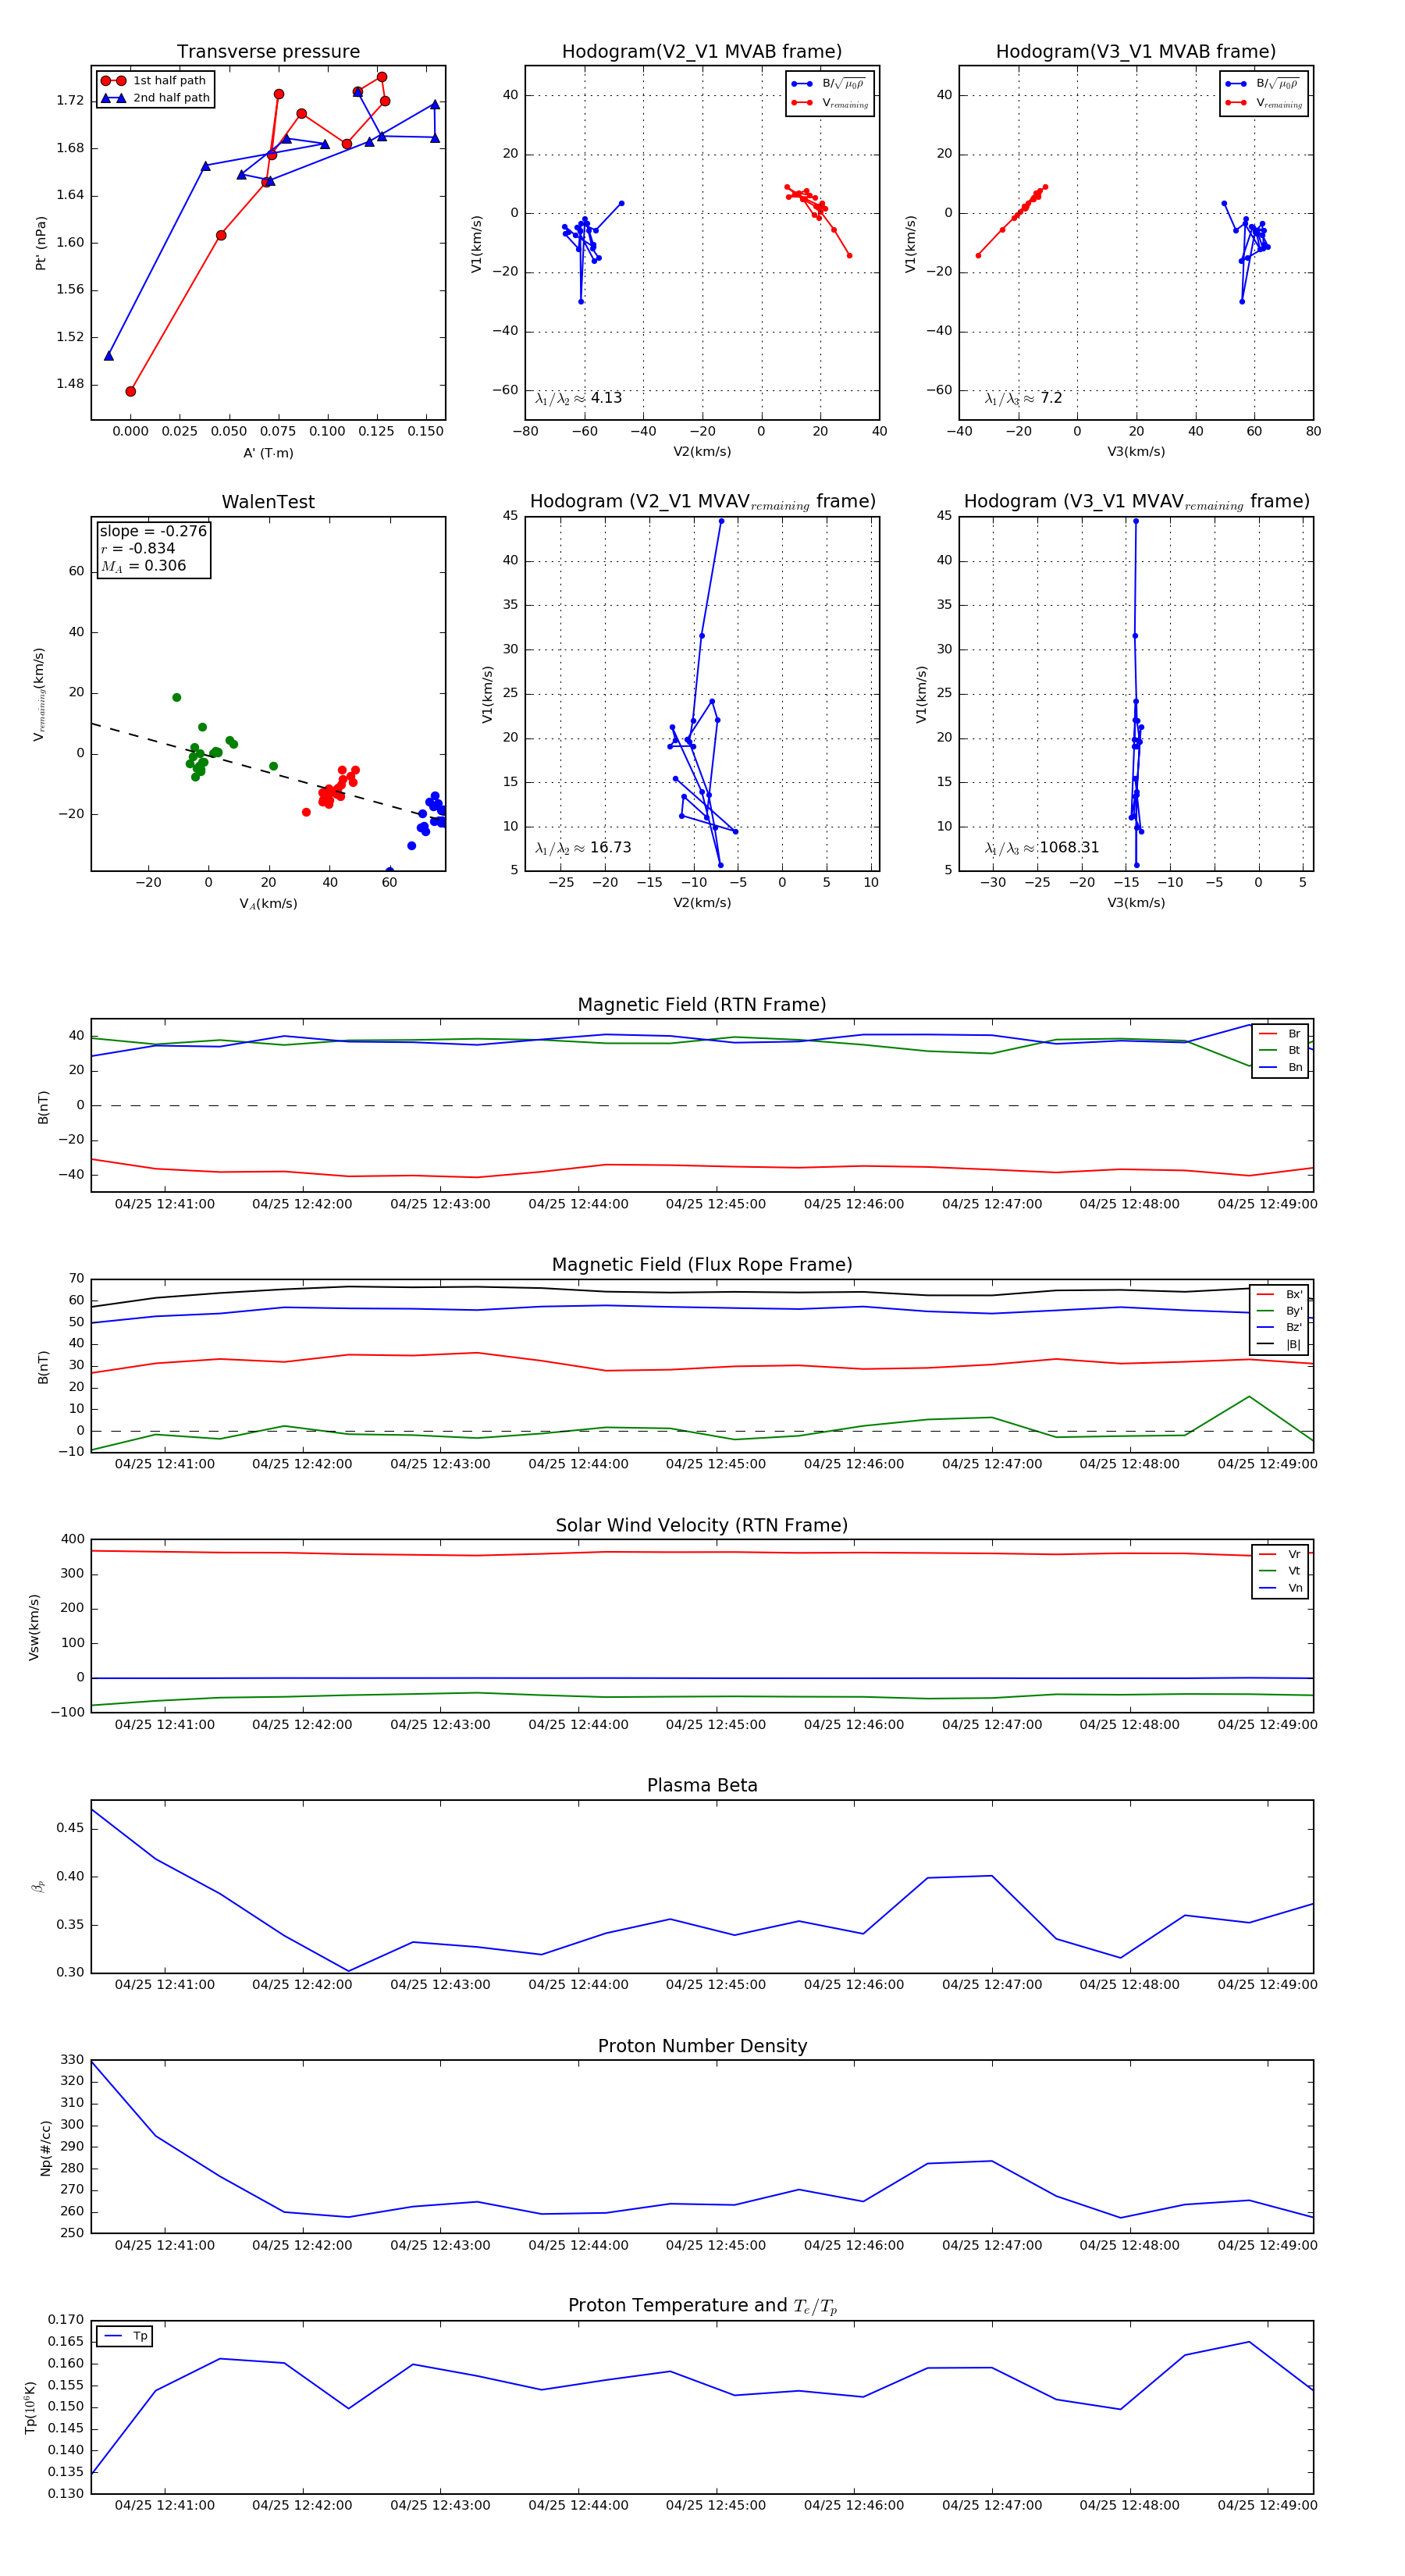The height and width of the screenshot is (2576, 1405).
Task: Click the eigenvalue ratio text "1068.31"
Action: [x=1069, y=848]
